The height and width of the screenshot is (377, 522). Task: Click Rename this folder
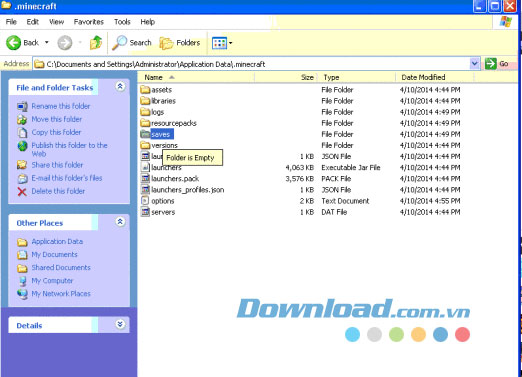61,106
